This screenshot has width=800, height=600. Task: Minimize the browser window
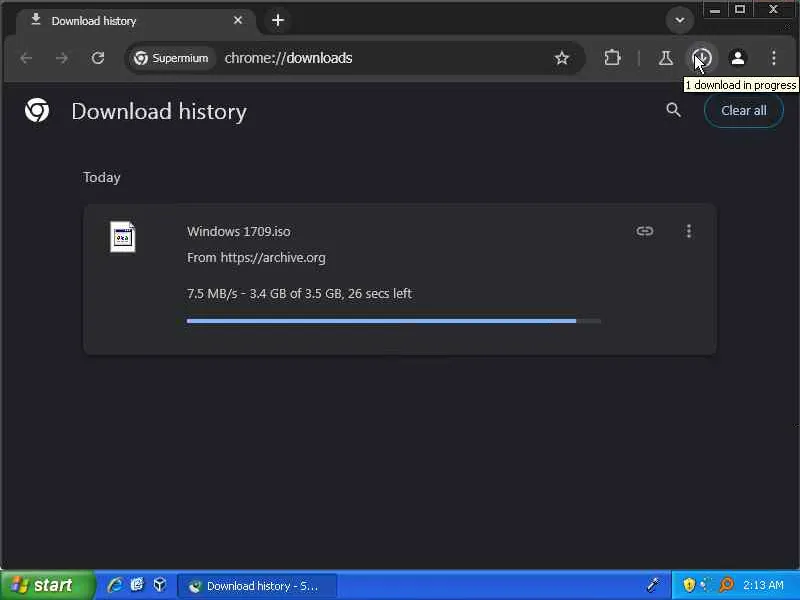pyautogui.click(x=715, y=10)
